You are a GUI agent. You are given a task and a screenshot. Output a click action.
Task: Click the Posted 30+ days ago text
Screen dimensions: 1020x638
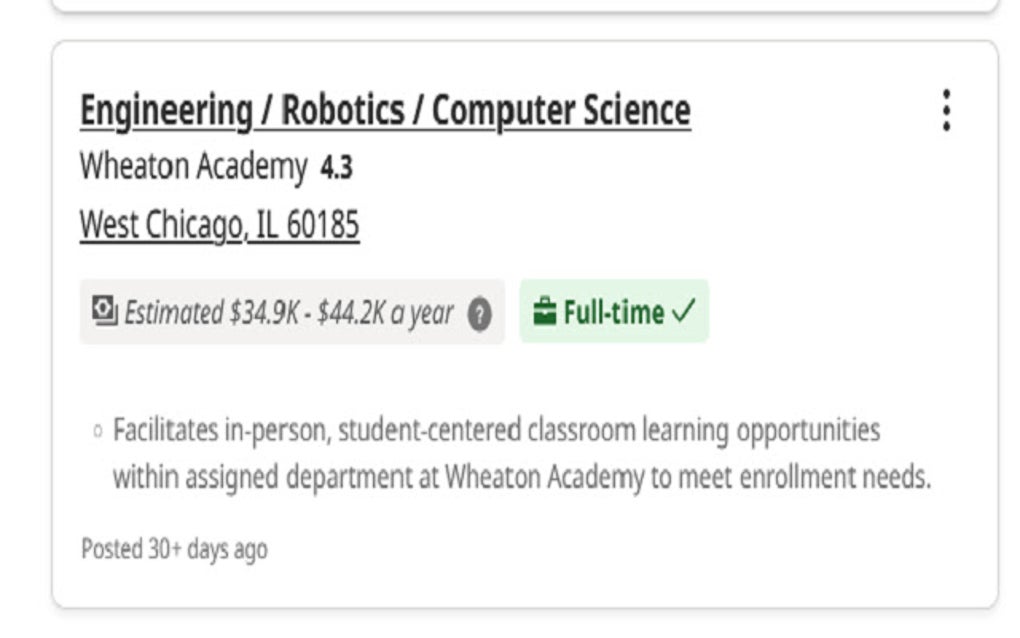(x=174, y=549)
